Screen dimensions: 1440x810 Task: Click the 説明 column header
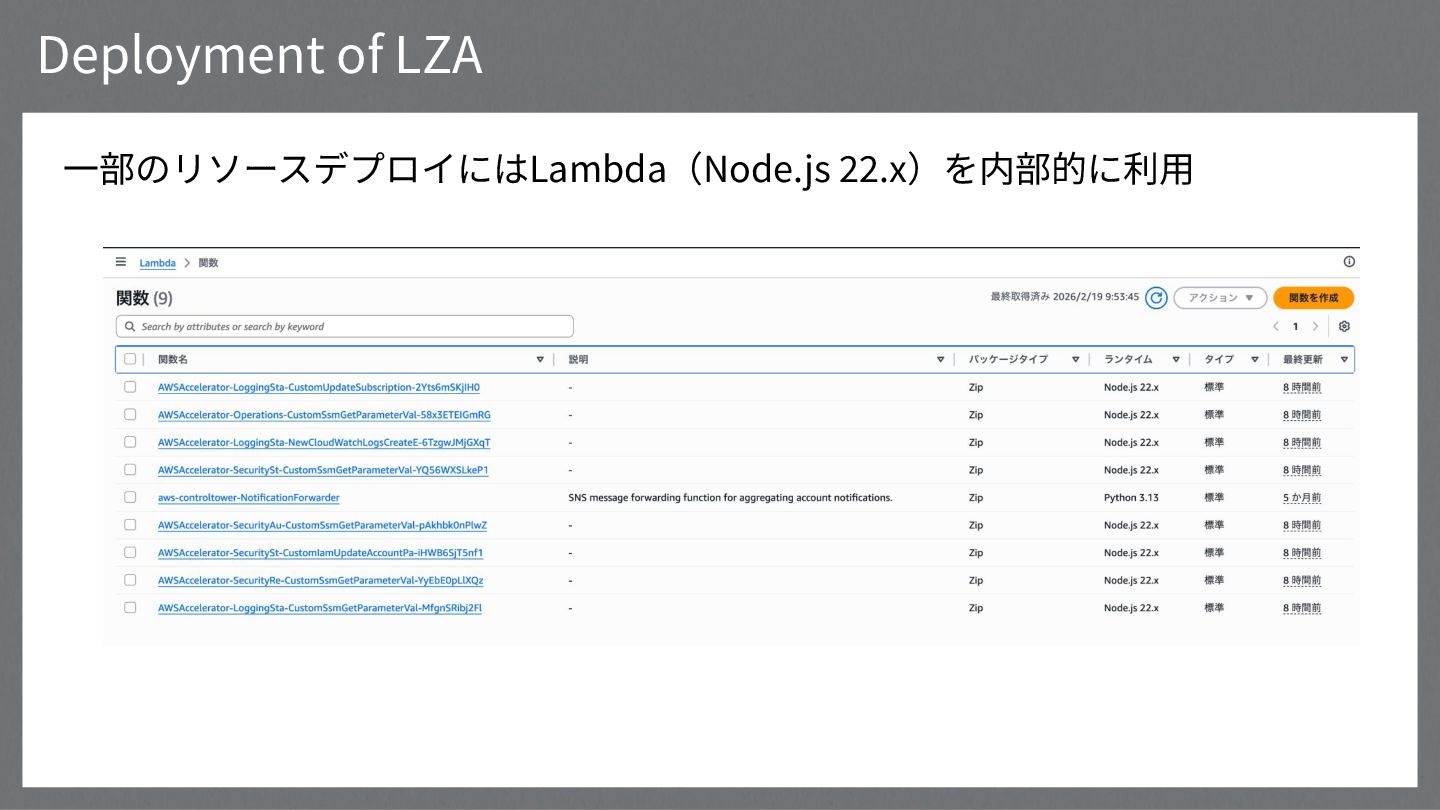(x=578, y=359)
